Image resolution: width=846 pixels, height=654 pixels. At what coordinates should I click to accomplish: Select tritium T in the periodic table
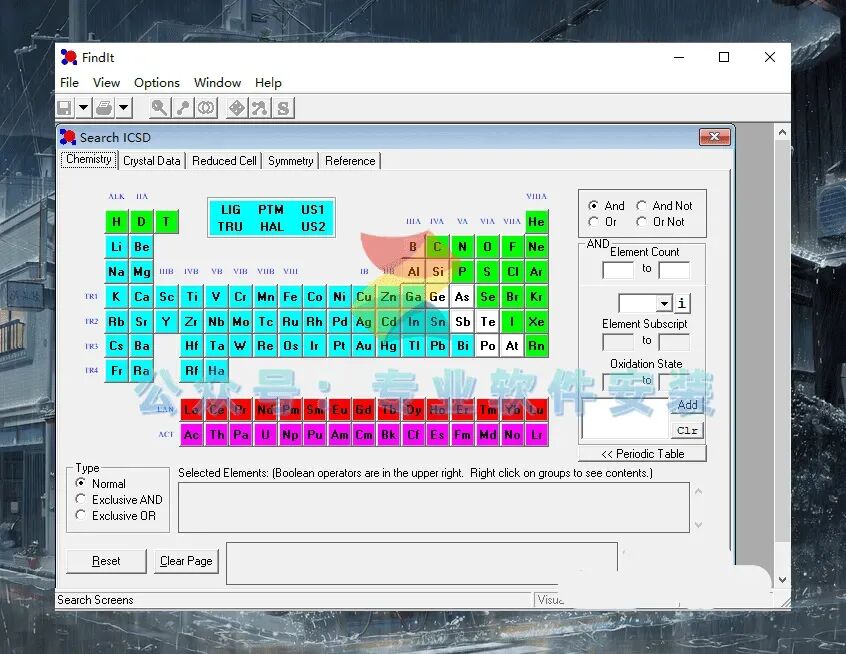(x=167, y=222)
